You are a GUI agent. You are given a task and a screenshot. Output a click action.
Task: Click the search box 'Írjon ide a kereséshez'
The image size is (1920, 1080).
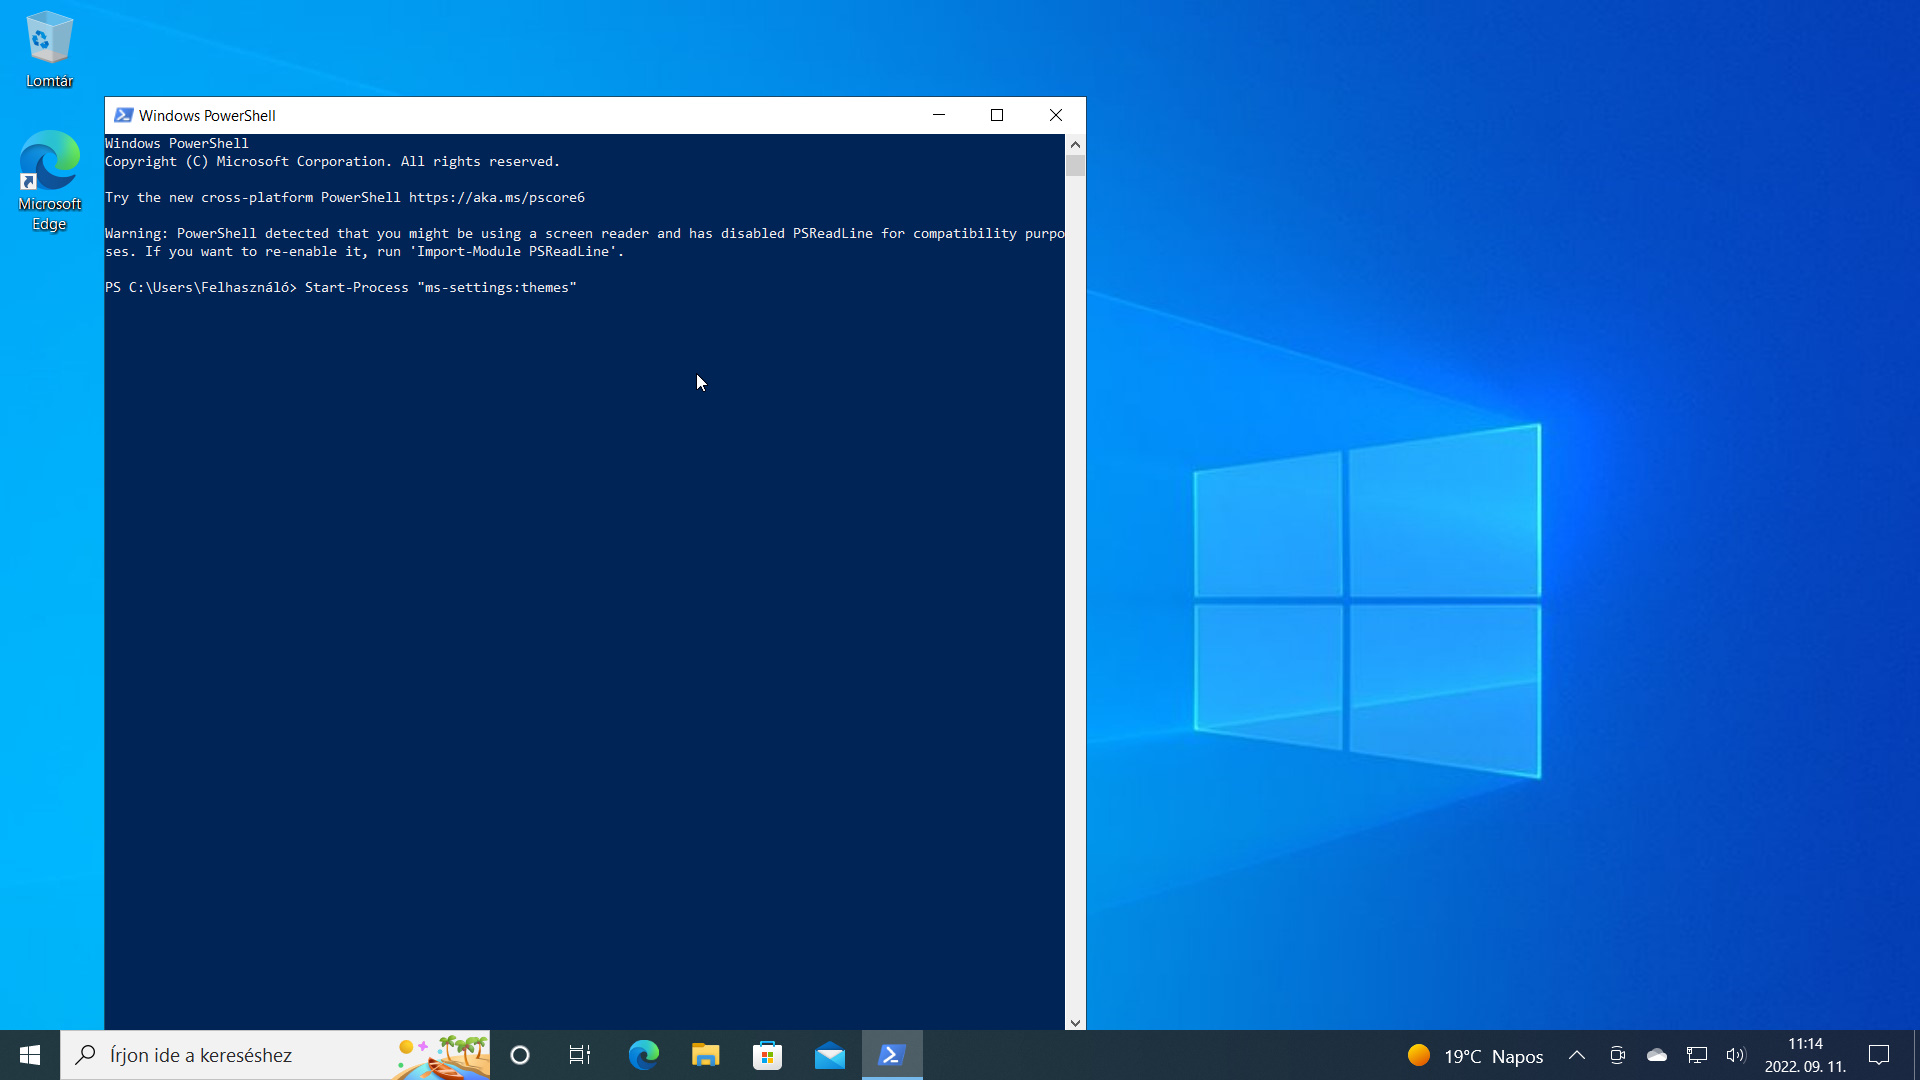coord(276,1055)
